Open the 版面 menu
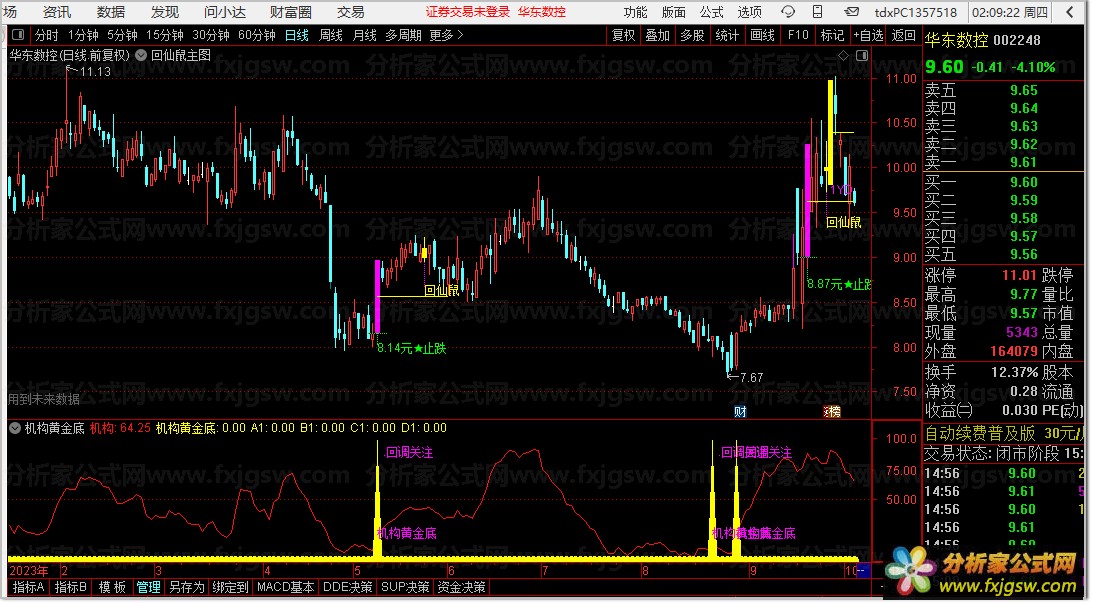This screenshot has width=1093, height=603. tap(673, 12)
